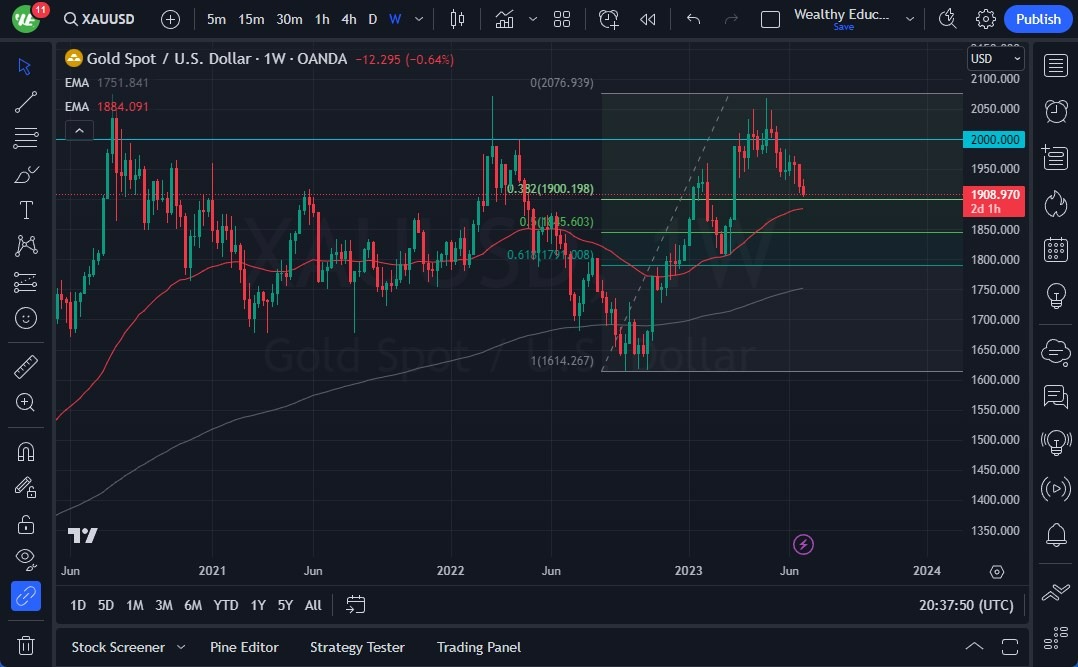Select the 30m timeframe

(x=289, y=19)
